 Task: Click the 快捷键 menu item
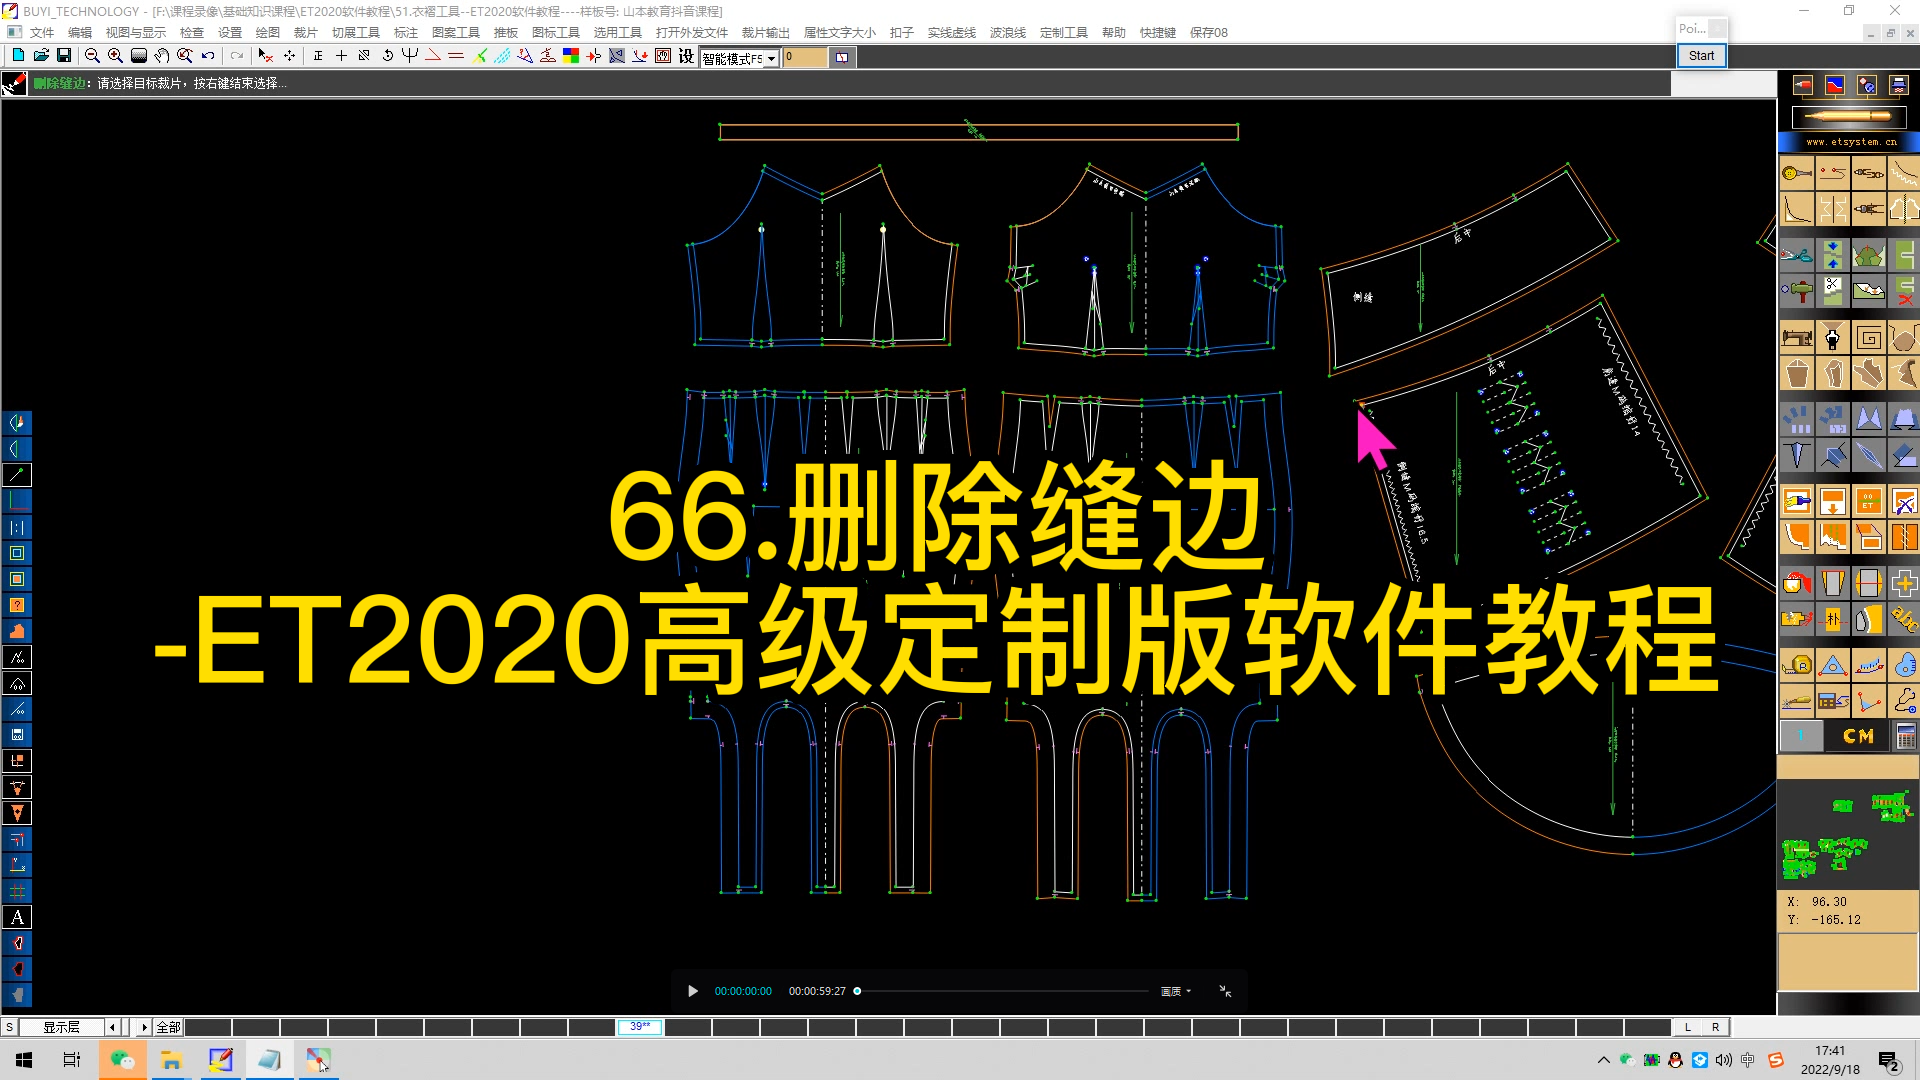1158,32
